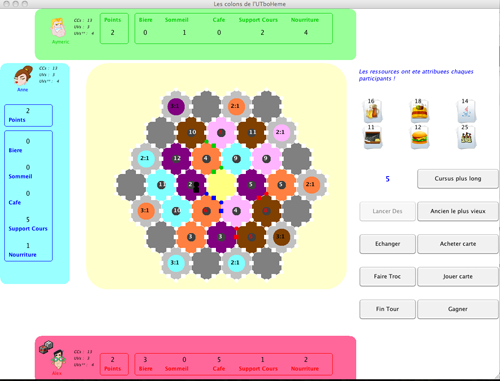Click Alex's player avatar with glasses
Screen dimensions: 500x381
(58, 360)
